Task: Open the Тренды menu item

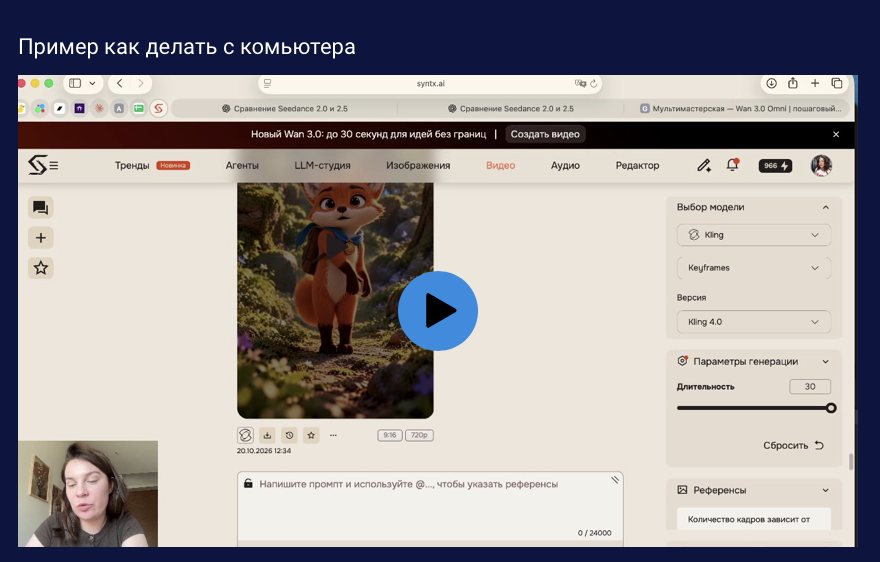Action: [132, 165]
